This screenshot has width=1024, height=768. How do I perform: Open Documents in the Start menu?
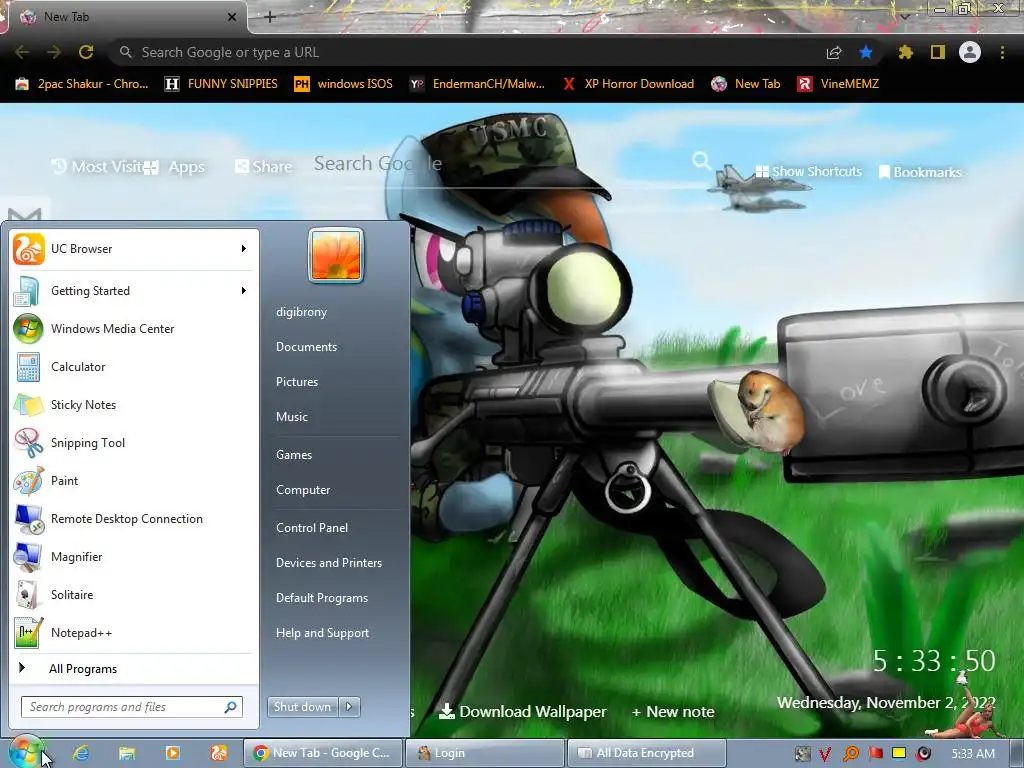tap(306, 347)
